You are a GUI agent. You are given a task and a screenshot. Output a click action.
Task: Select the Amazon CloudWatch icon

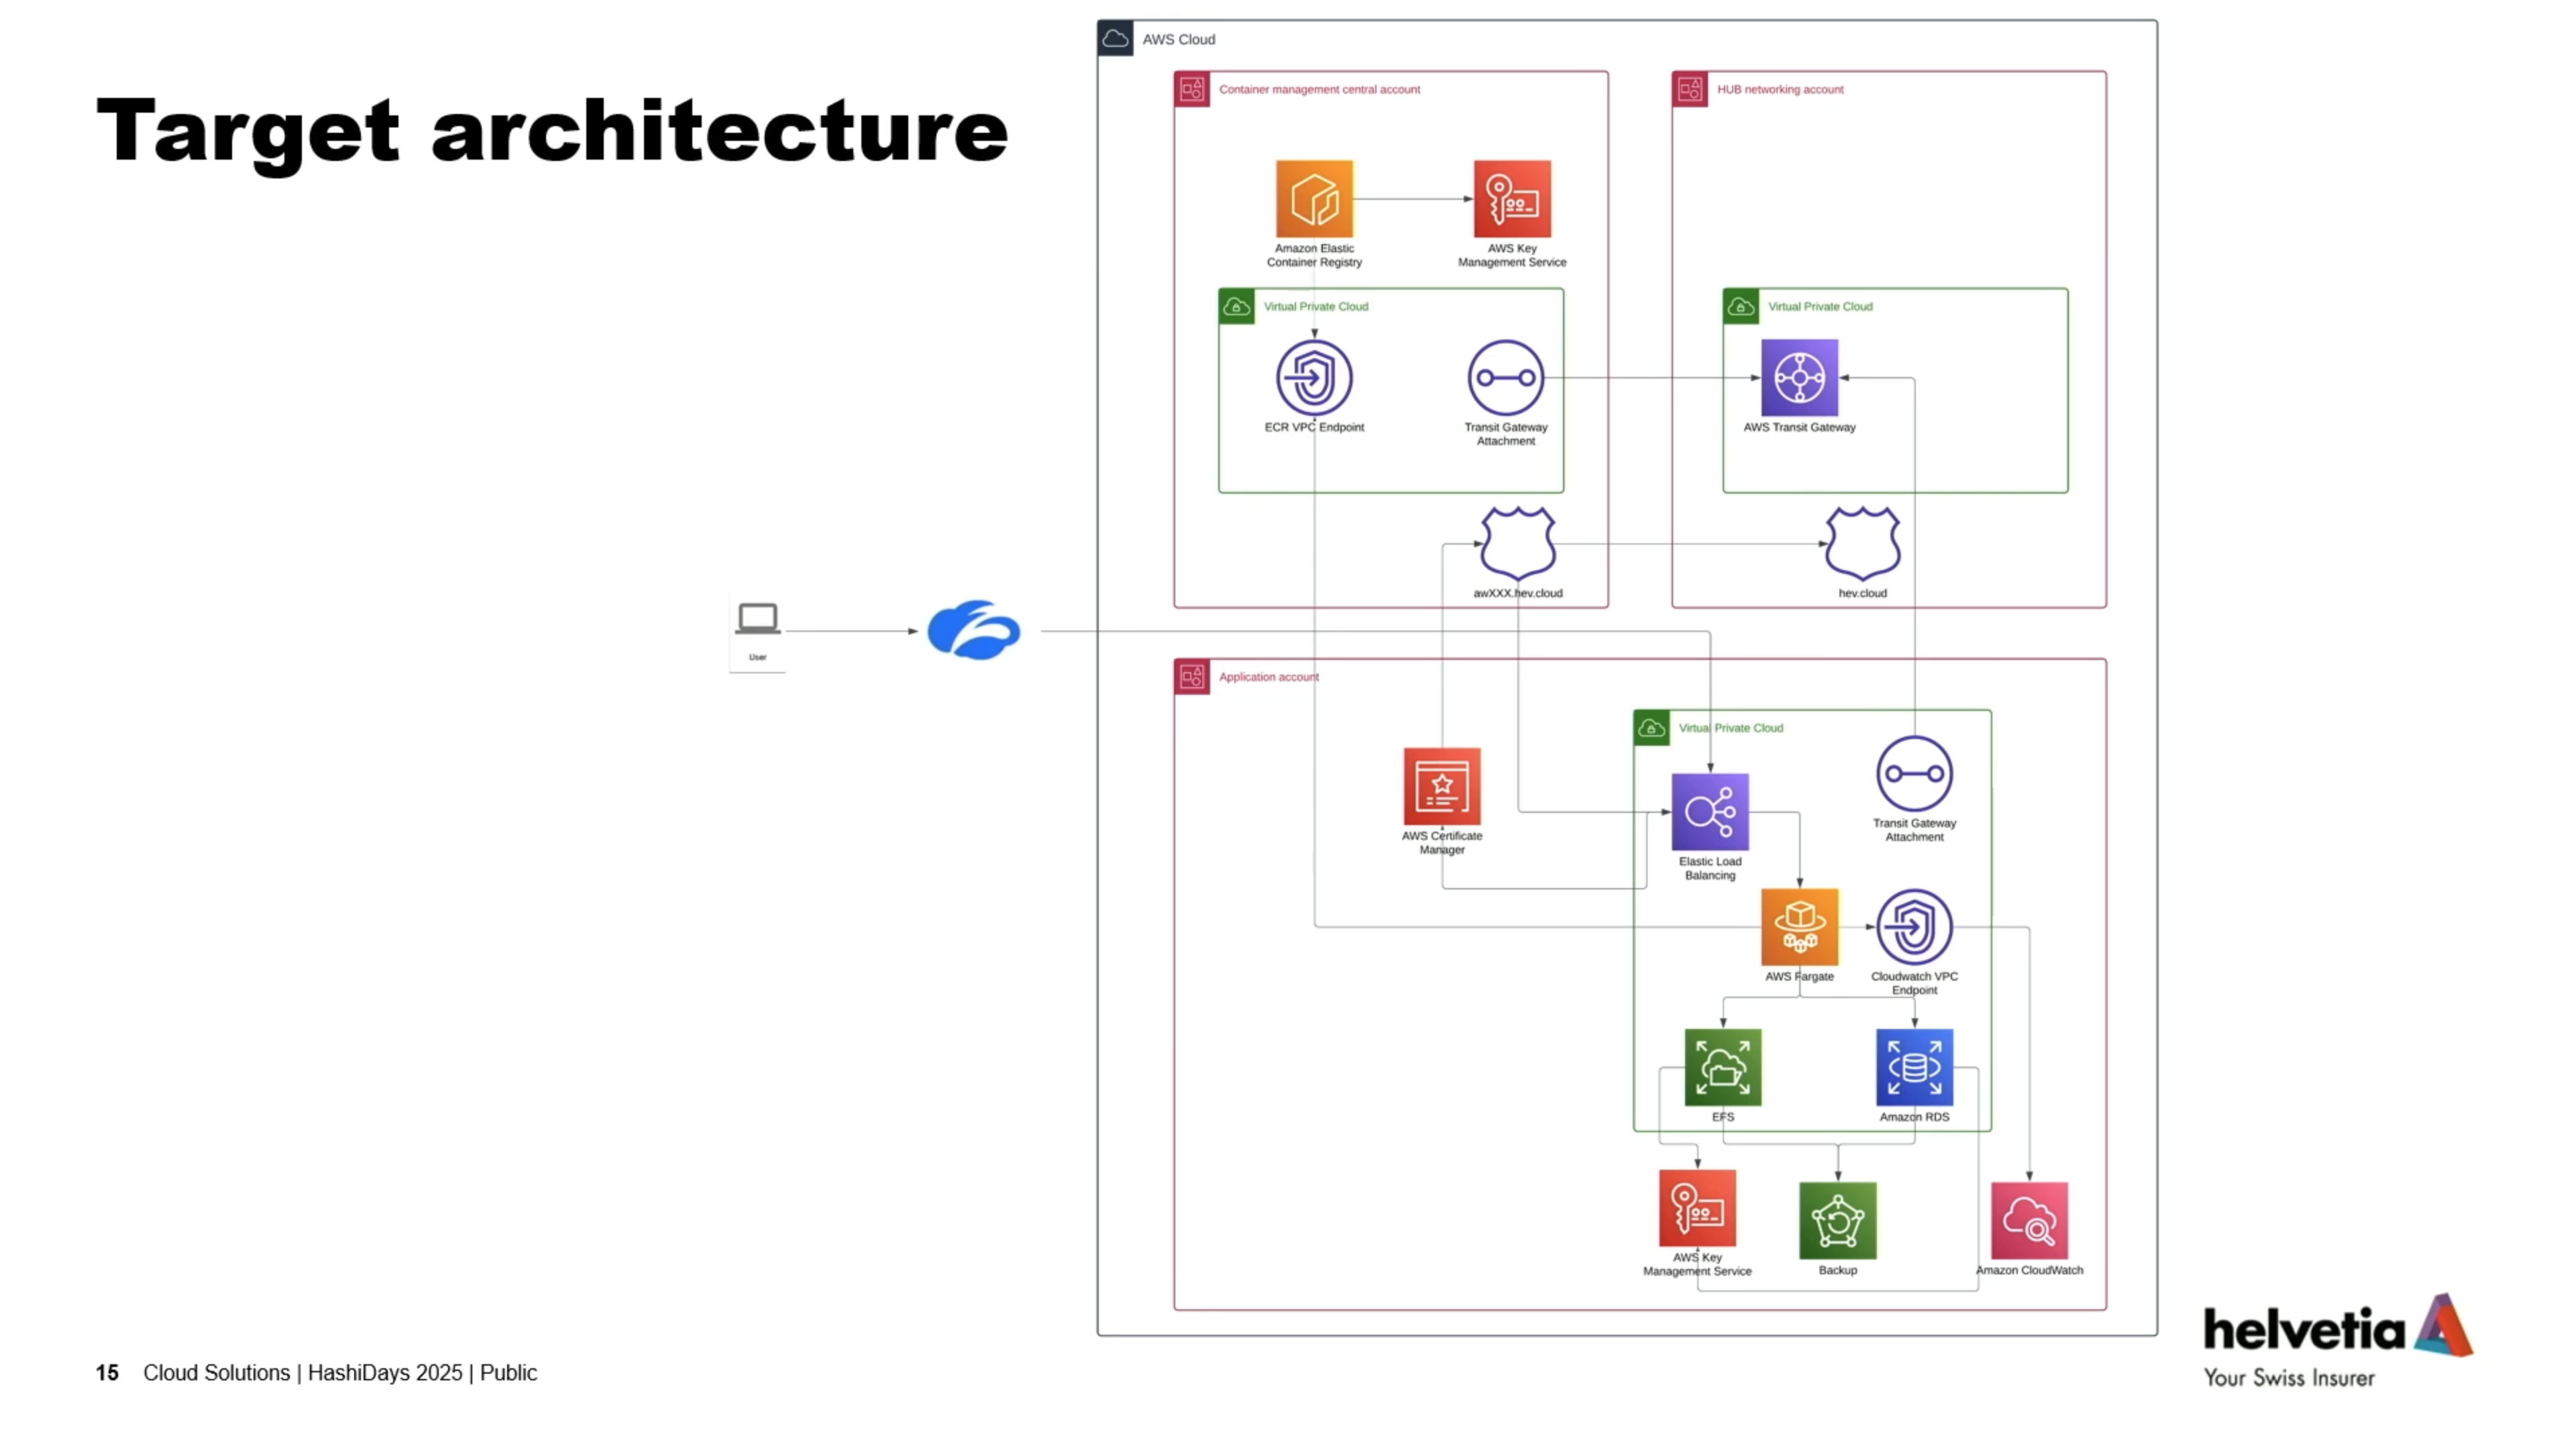click(2029, 1220)
